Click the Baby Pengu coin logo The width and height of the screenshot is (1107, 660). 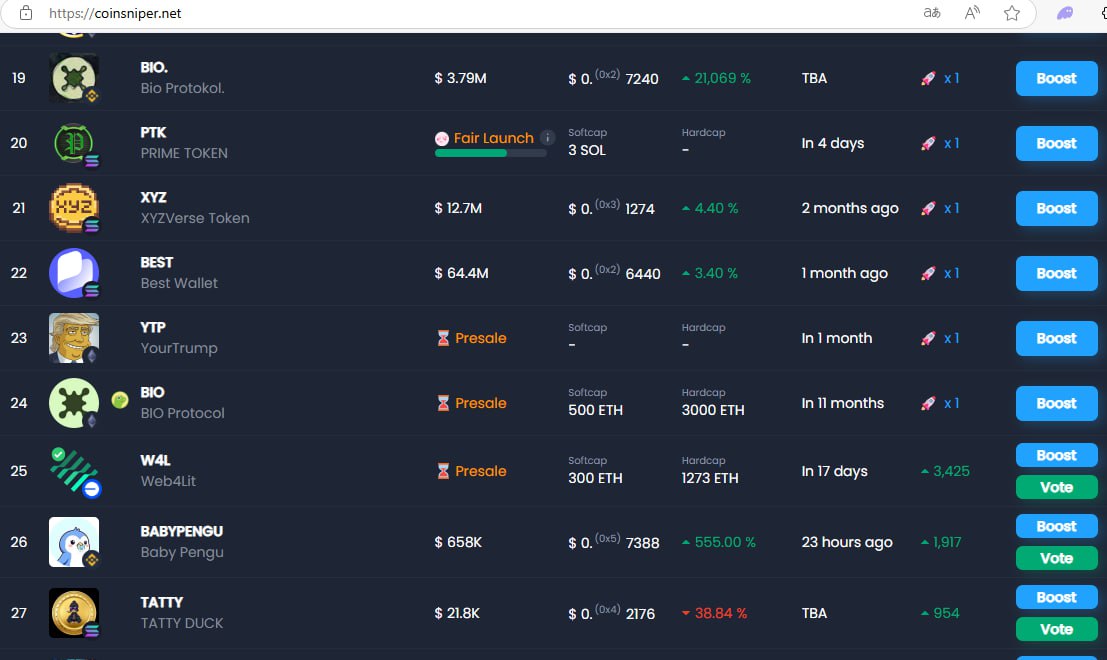tap(74, 541)
